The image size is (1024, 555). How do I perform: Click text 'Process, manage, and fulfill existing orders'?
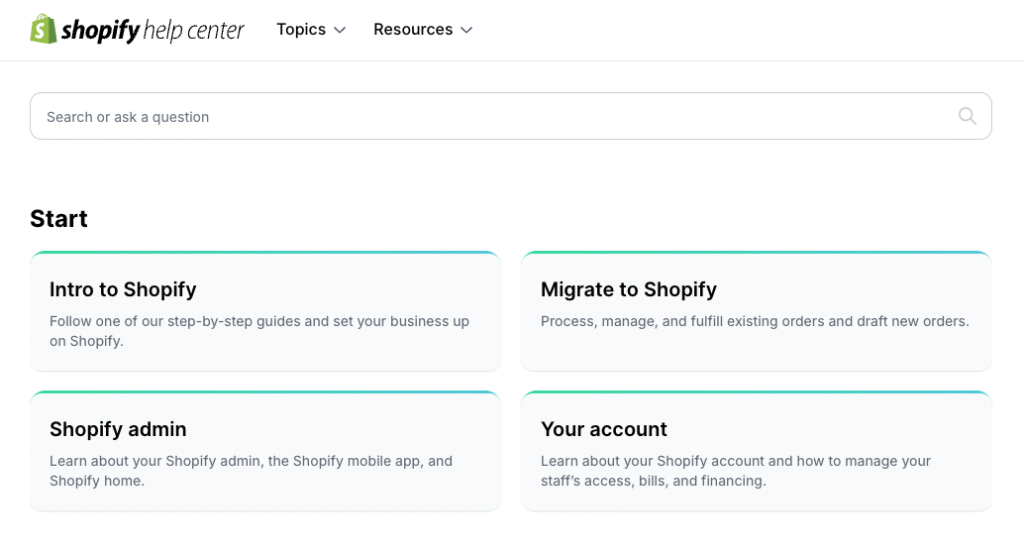(683, 321)
